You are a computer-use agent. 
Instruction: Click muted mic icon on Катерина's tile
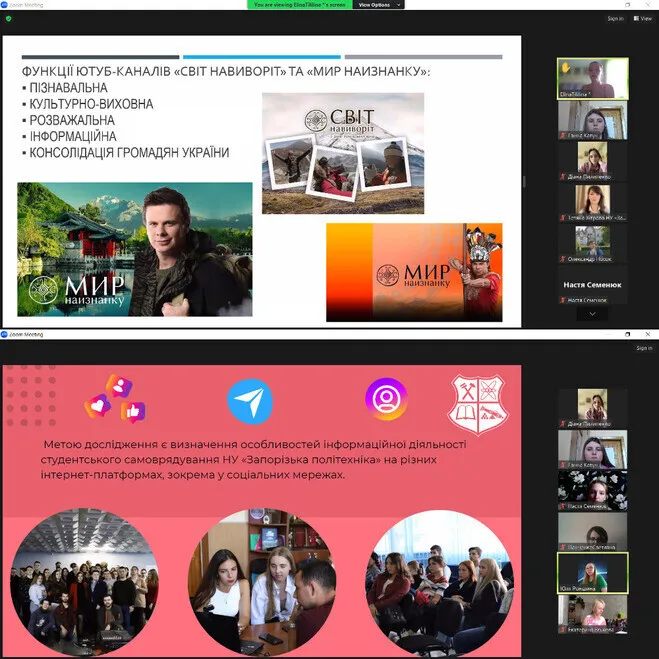(563, 630)
